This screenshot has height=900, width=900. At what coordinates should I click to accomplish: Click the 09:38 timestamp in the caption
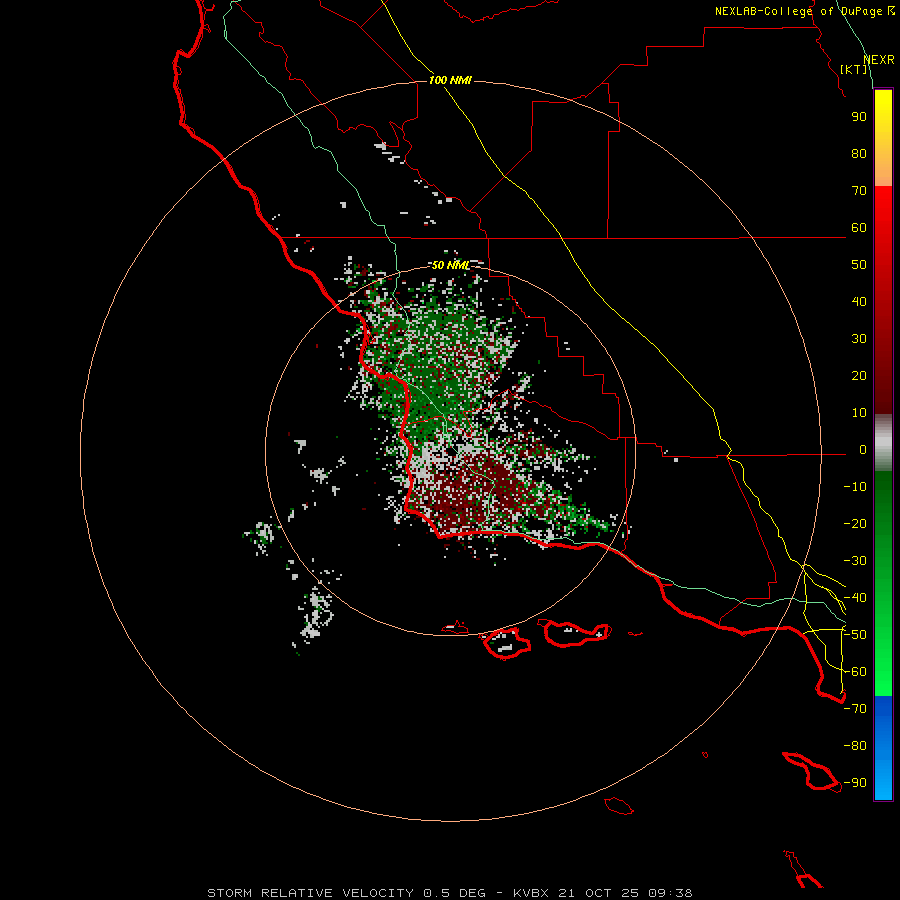click(671, 893)
